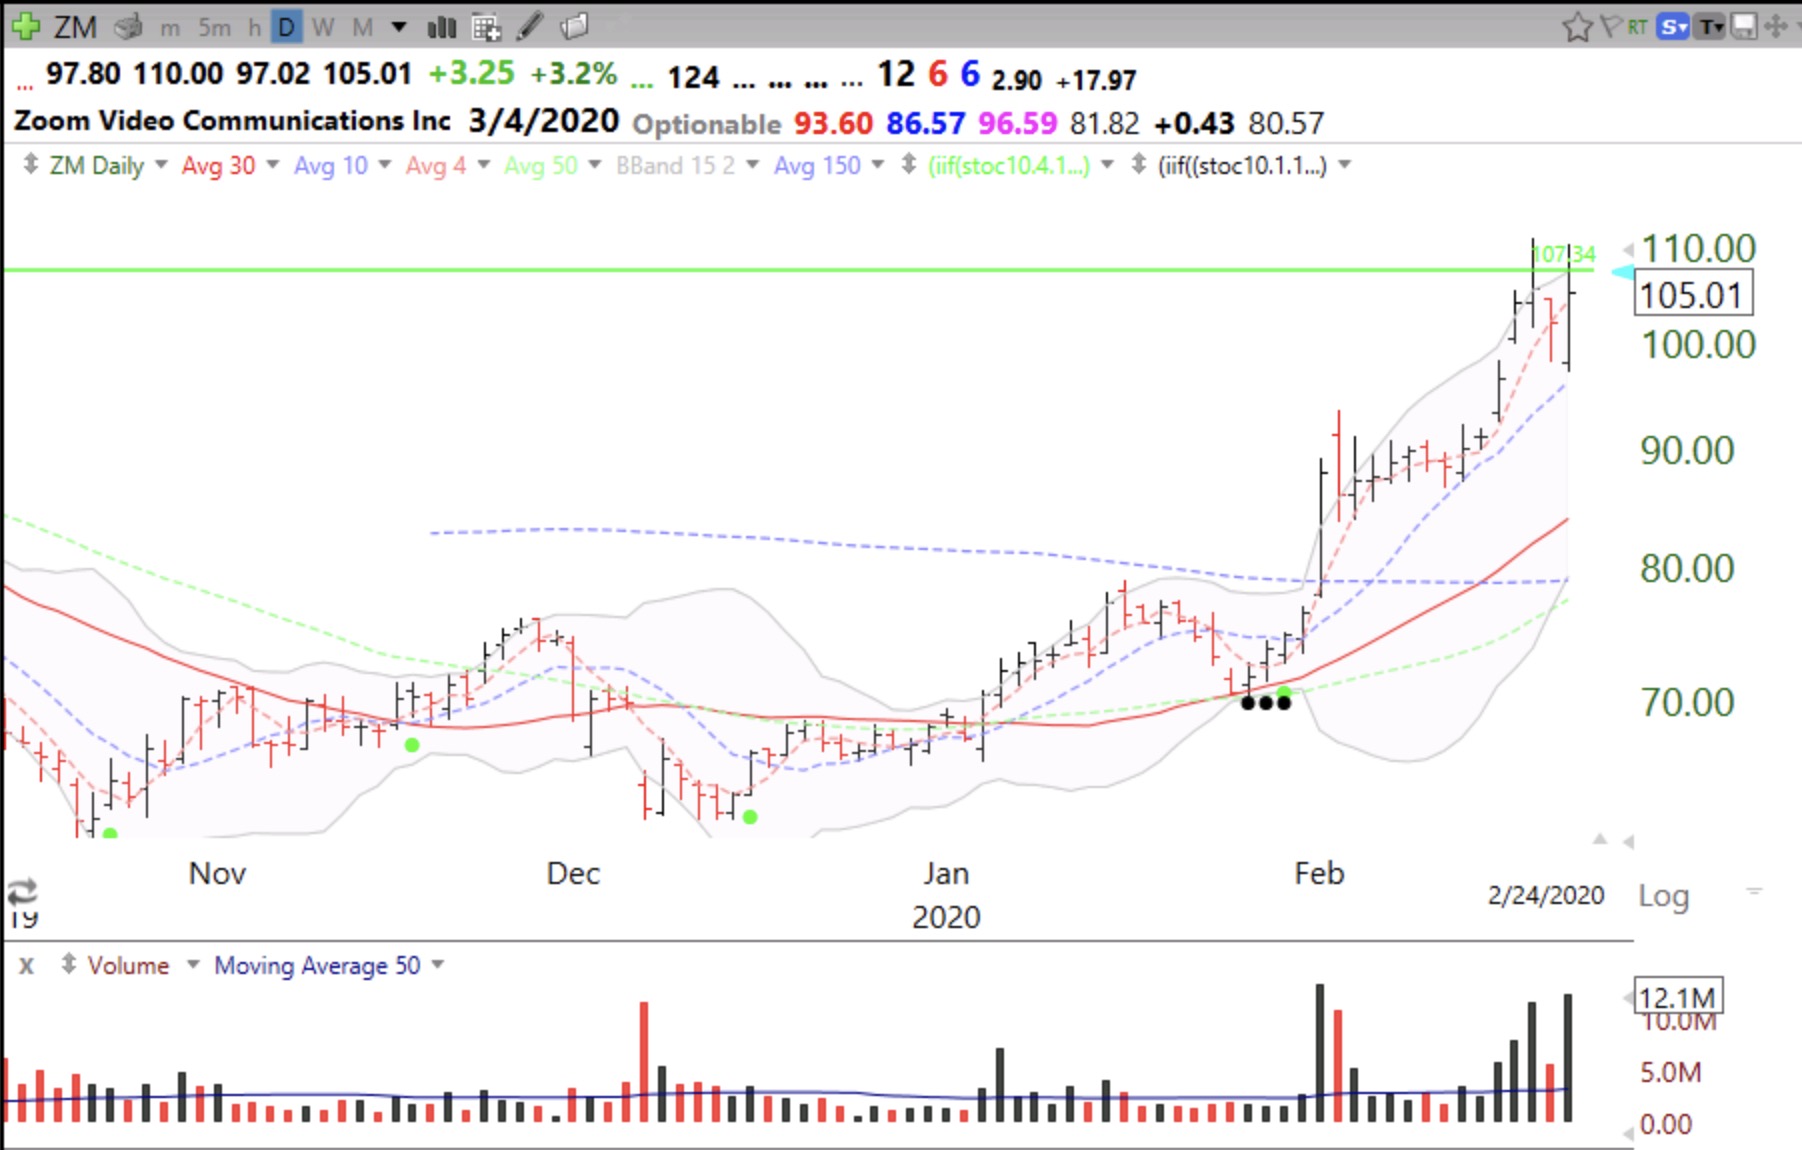Close the volume pane with X
1802x1150 pixels.
pos(27,966)
